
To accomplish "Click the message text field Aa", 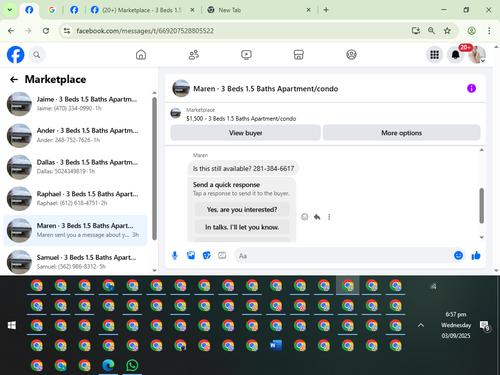I will 343,256.
